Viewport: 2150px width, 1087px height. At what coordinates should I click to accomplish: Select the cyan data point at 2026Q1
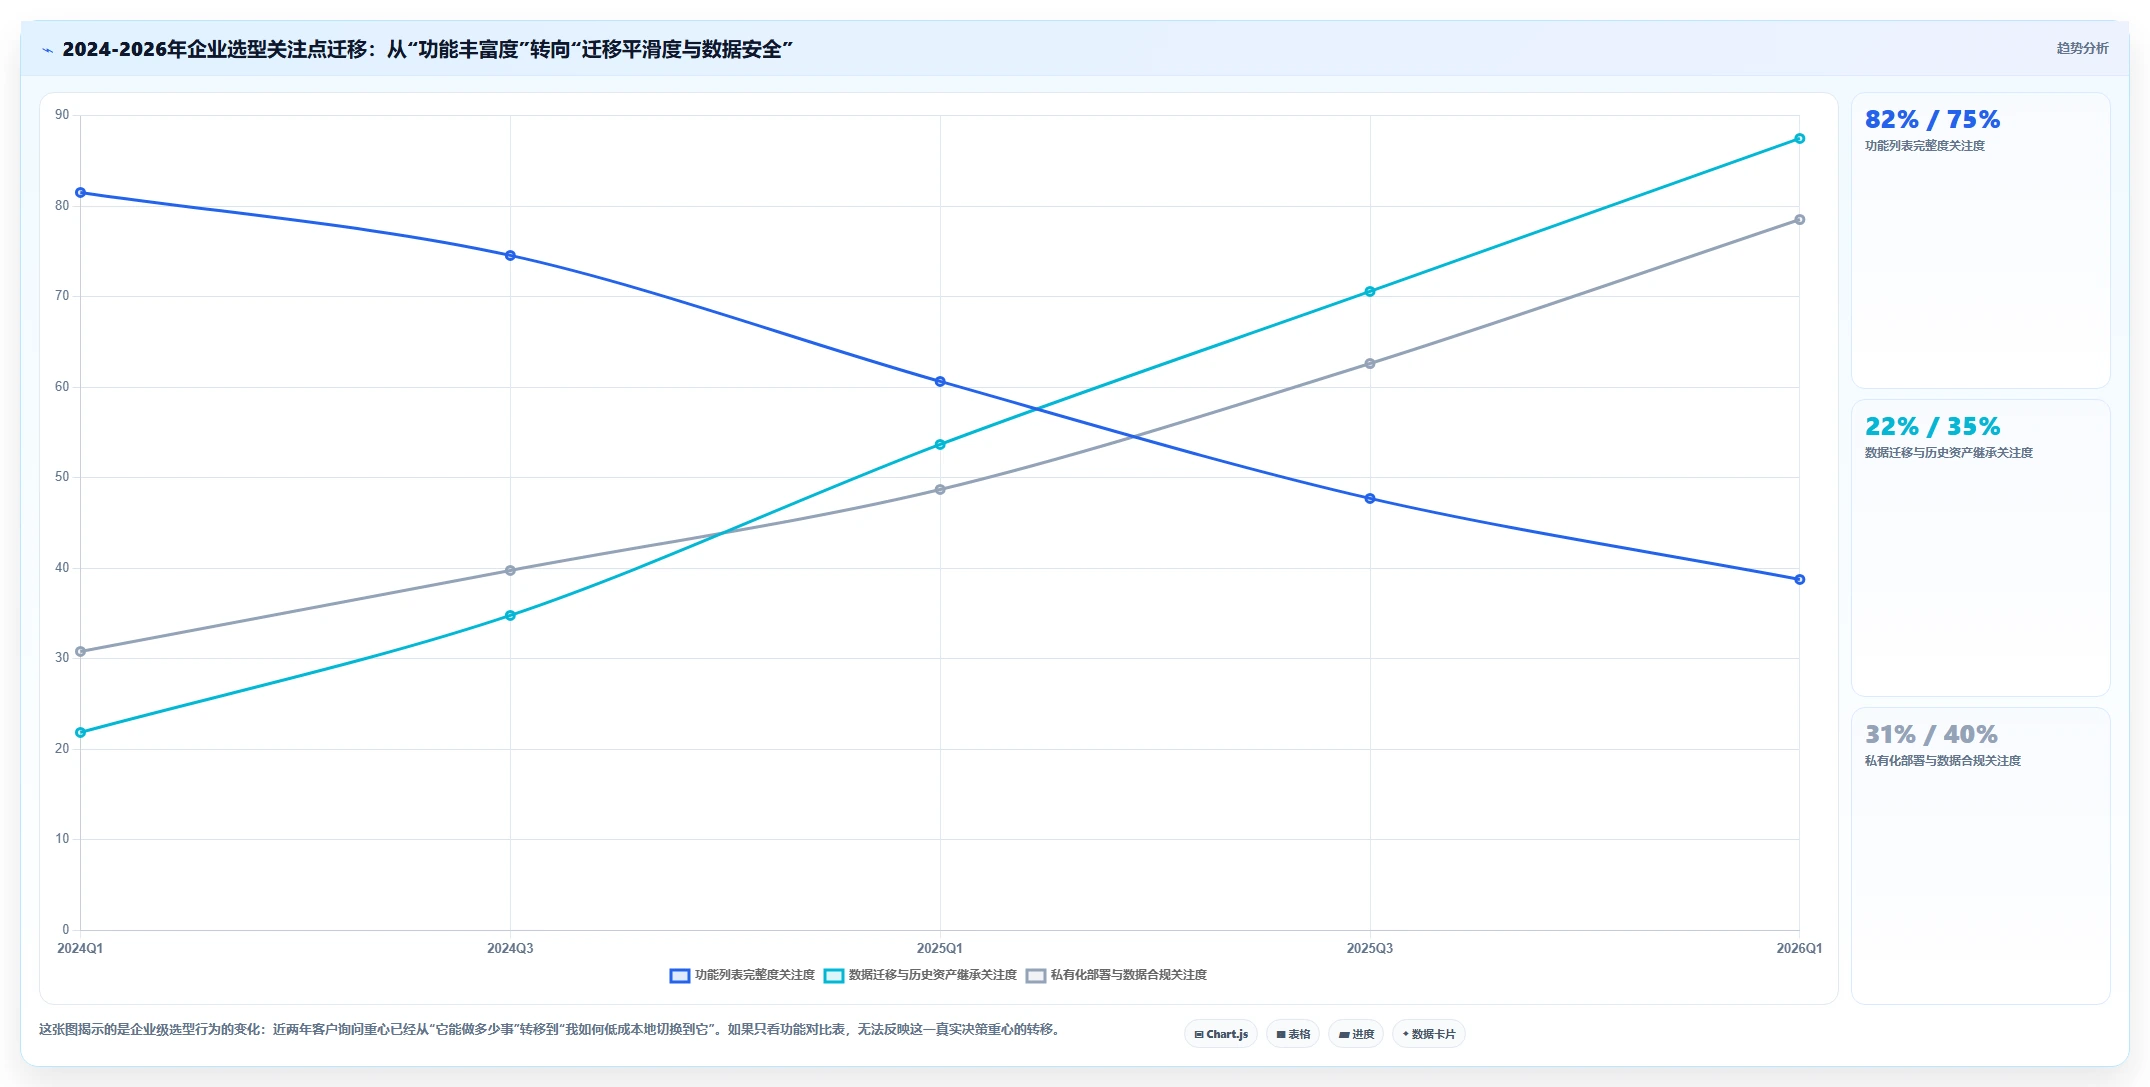coord(1799,139)
